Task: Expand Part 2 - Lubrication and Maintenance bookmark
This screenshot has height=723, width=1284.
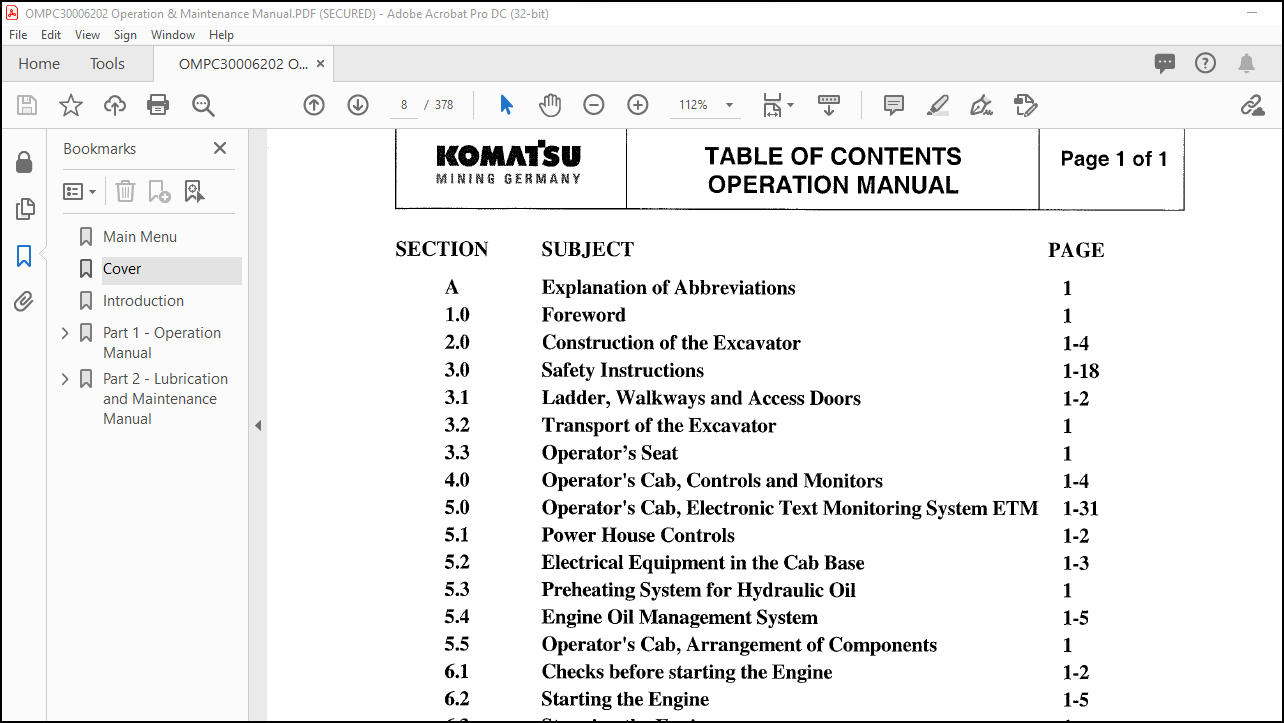Action: [66, 379]
